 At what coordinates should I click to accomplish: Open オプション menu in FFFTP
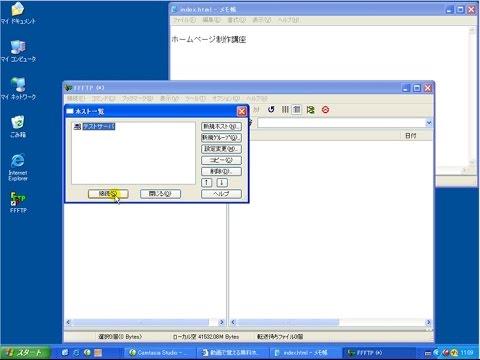pos(226,99)
